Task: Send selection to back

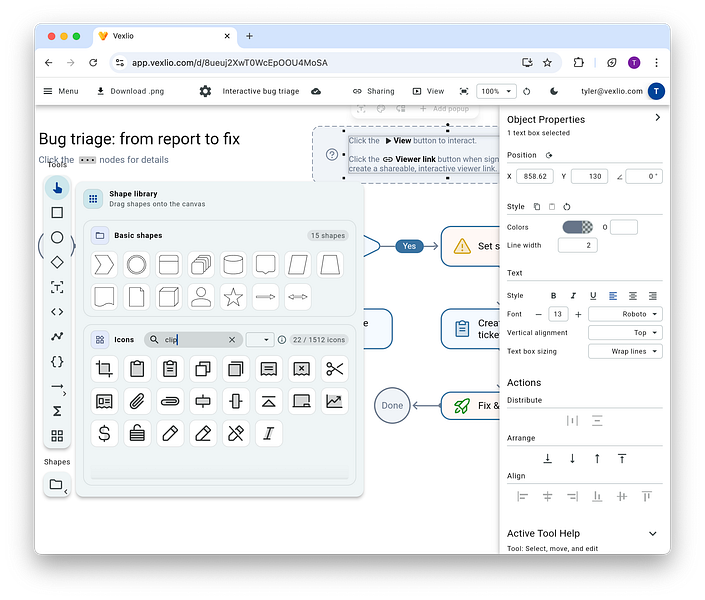Action: click(548, 458)
